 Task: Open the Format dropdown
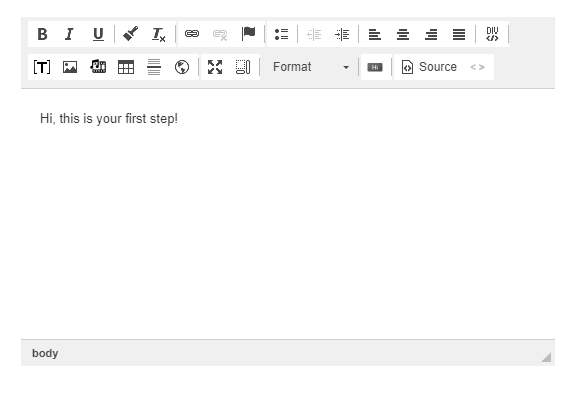(x=310, y=67)
